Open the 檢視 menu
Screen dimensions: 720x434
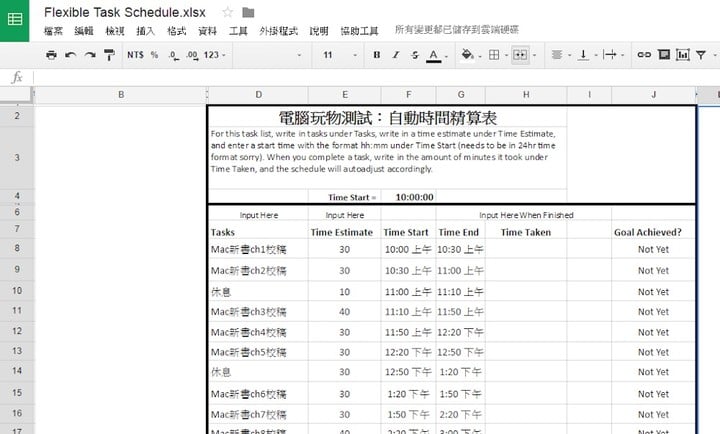(115, 31)
